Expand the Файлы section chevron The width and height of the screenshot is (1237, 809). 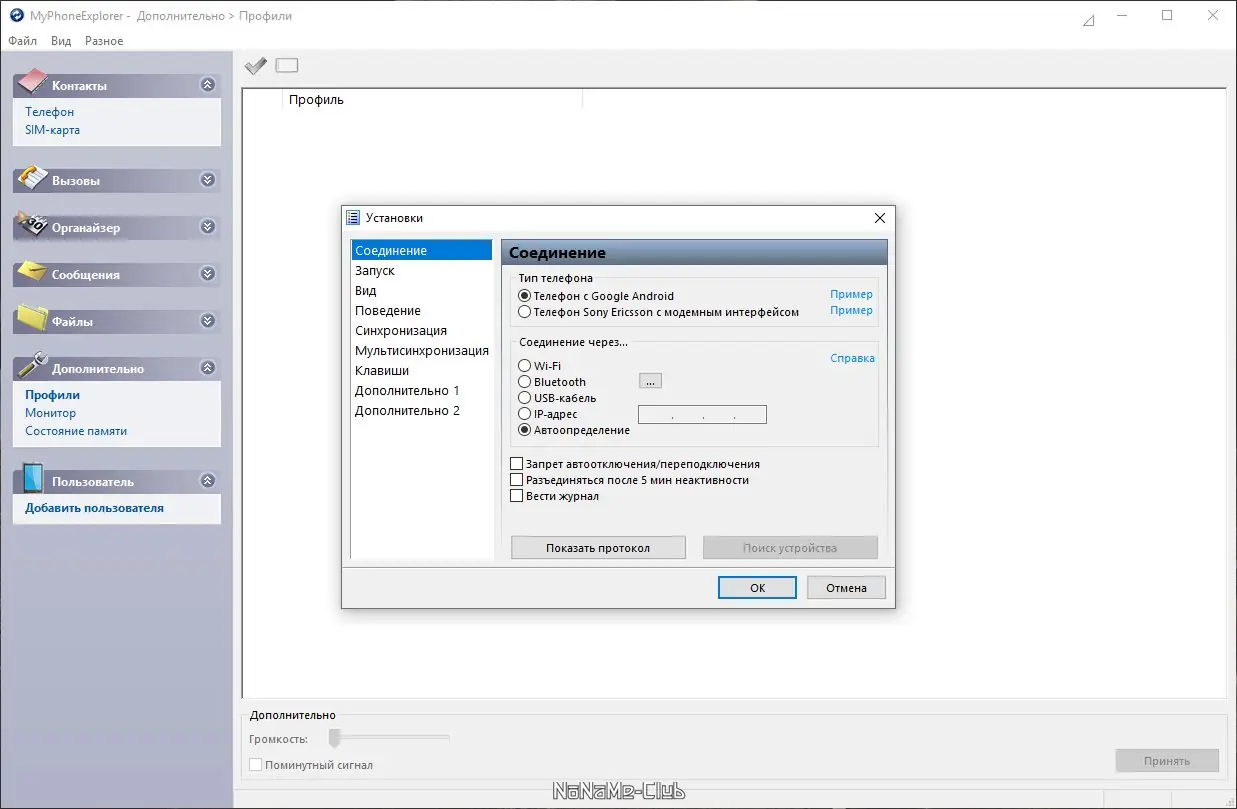(207, 321)
